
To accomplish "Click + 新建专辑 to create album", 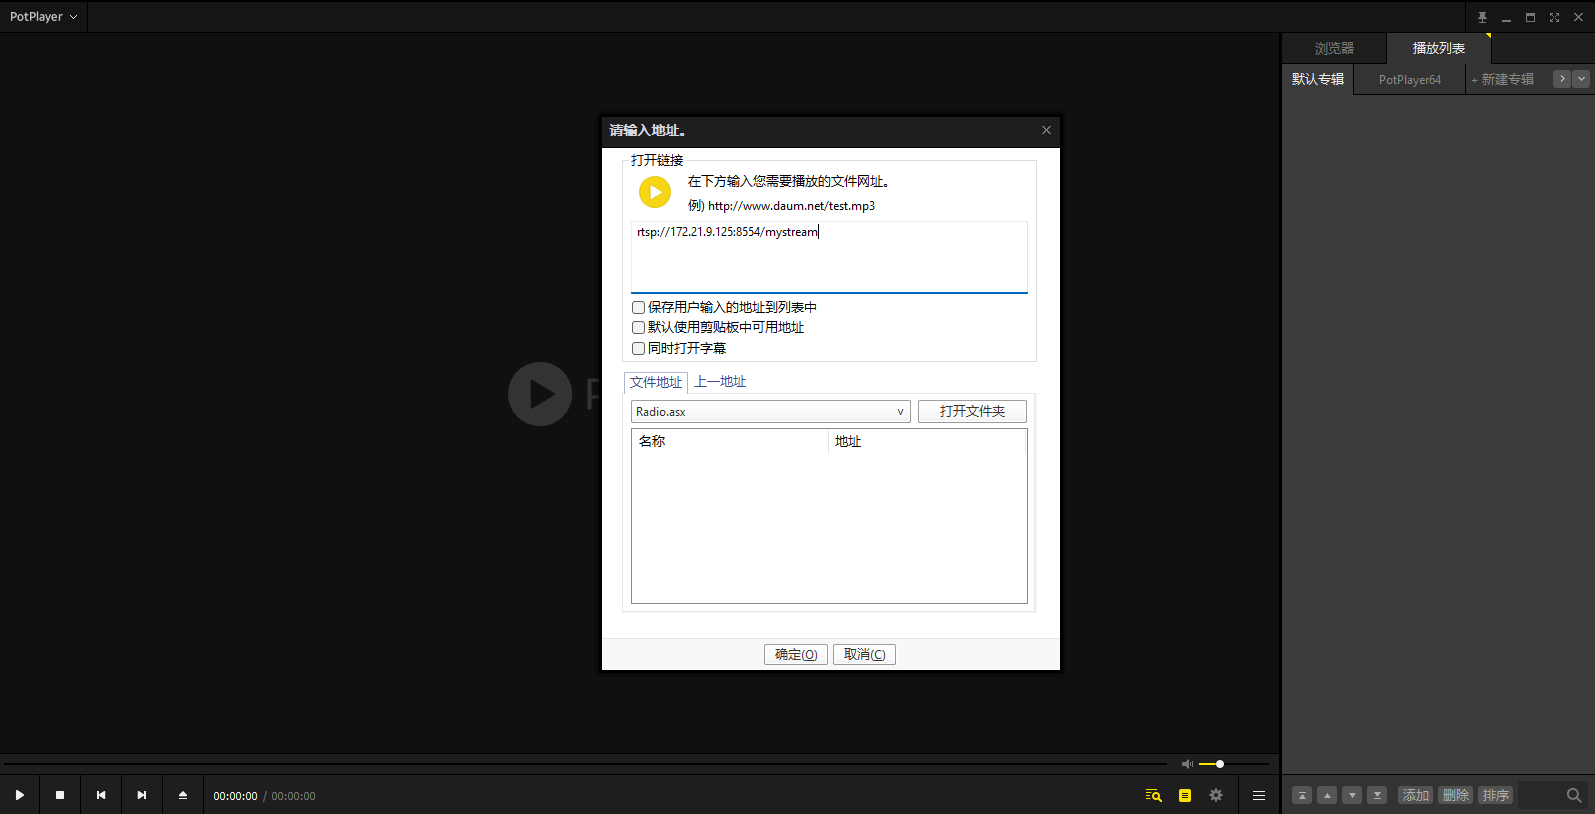I will pyautogui.click(x=1502, y=79).
